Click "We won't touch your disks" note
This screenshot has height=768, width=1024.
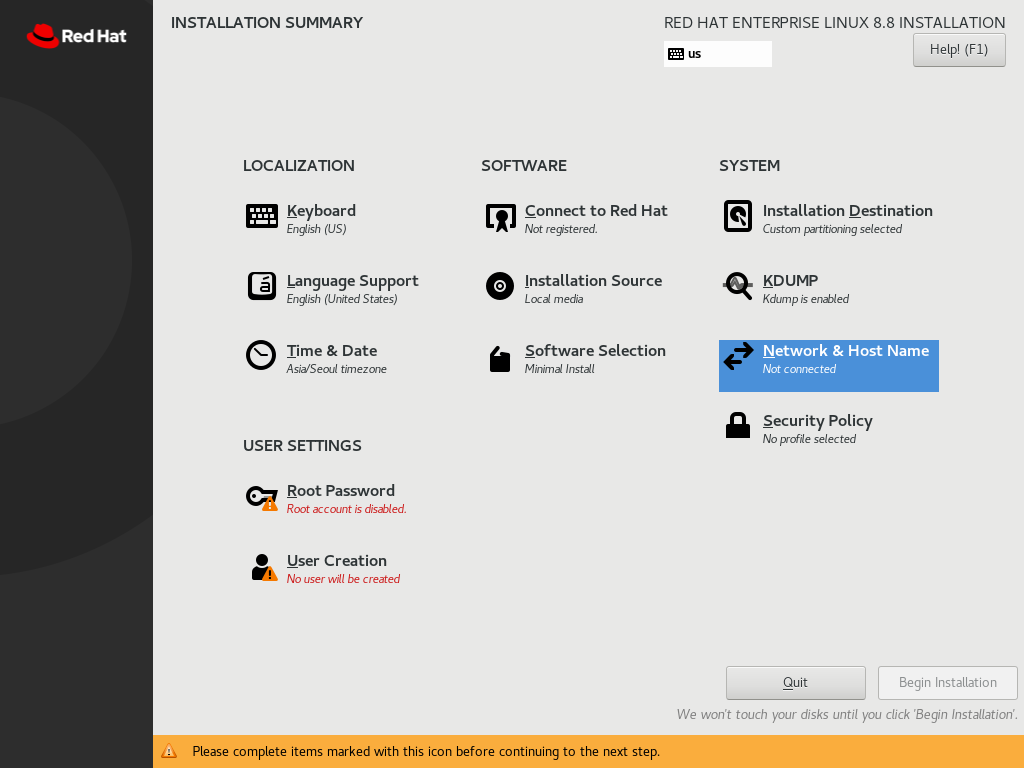pyautogui.click(x=847, y=714)
